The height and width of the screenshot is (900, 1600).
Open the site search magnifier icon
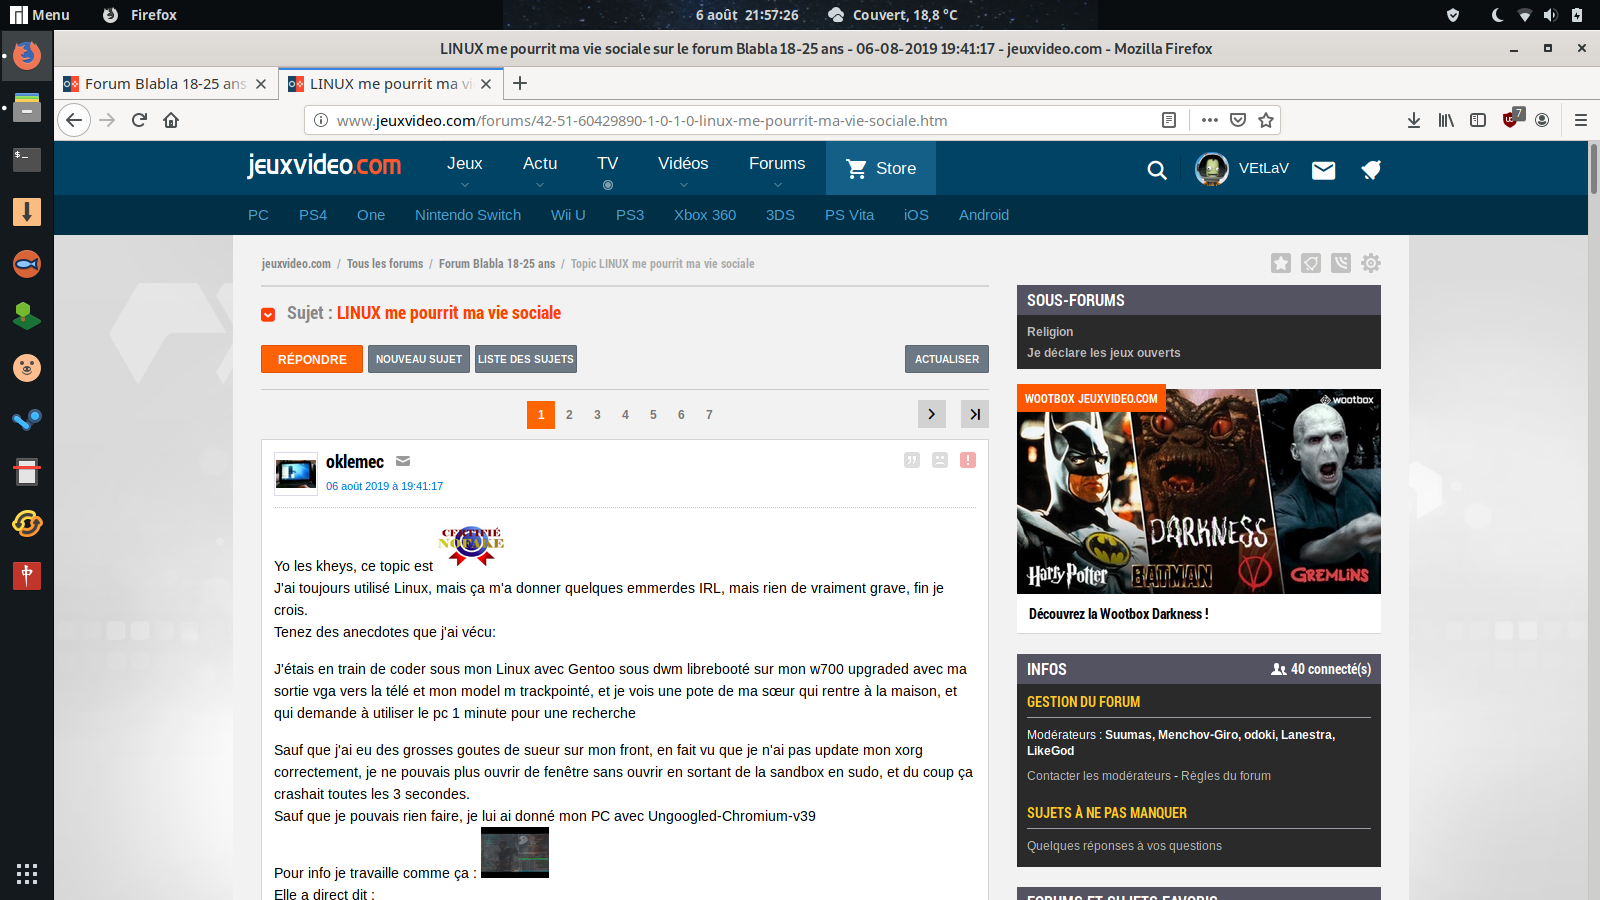1157,170
